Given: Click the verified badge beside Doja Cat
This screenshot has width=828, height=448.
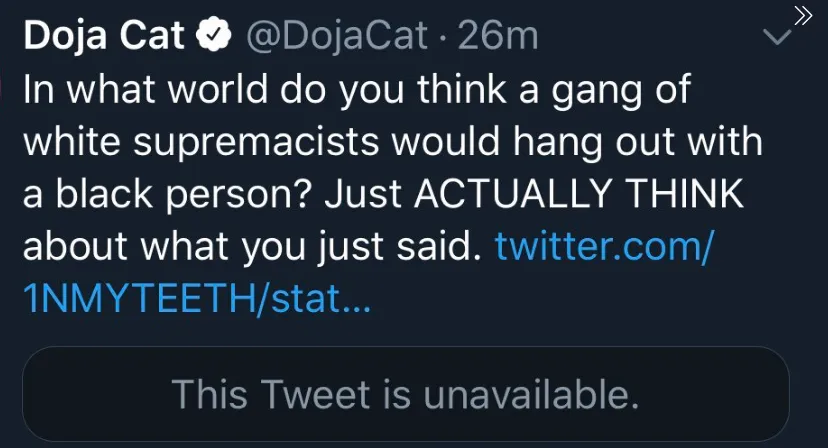Looking at the screenshot, I should (214, 35).
